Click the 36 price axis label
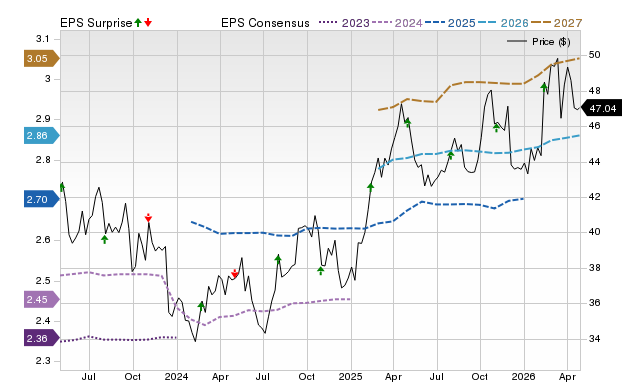 click(x=595, y=303)
